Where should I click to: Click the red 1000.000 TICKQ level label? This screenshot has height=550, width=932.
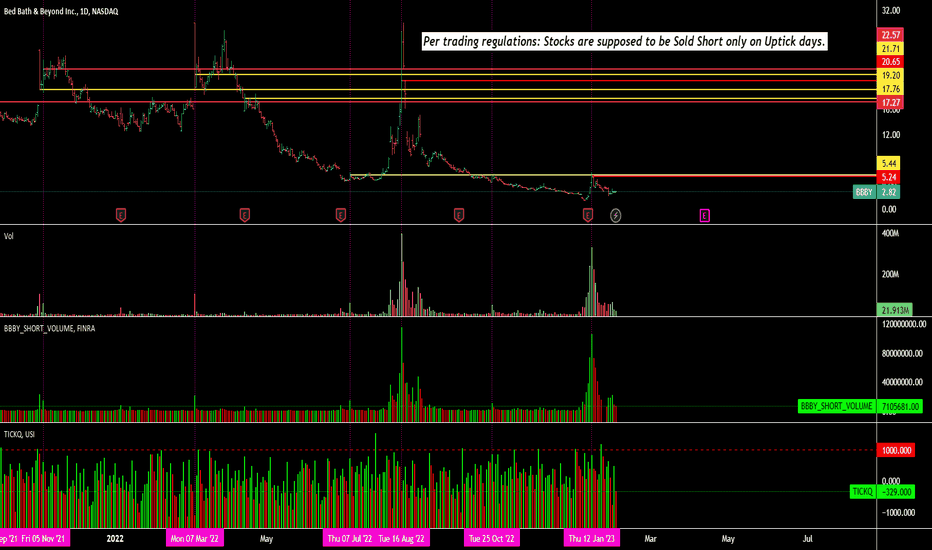point(896,450)
